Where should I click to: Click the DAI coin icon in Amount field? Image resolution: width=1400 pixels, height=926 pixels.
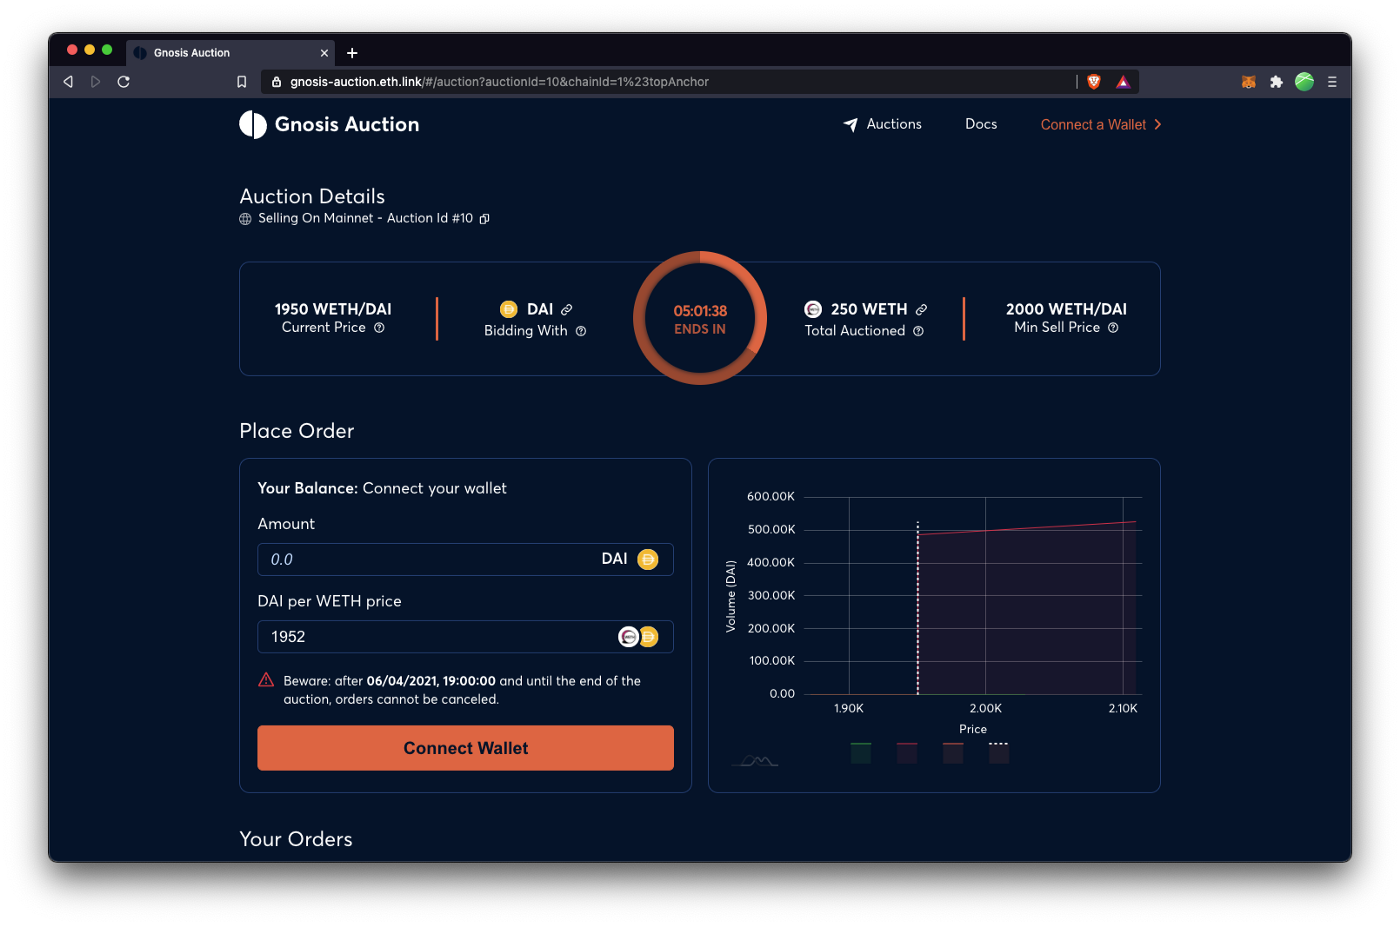pyautogui.click(x=648, y=559)
